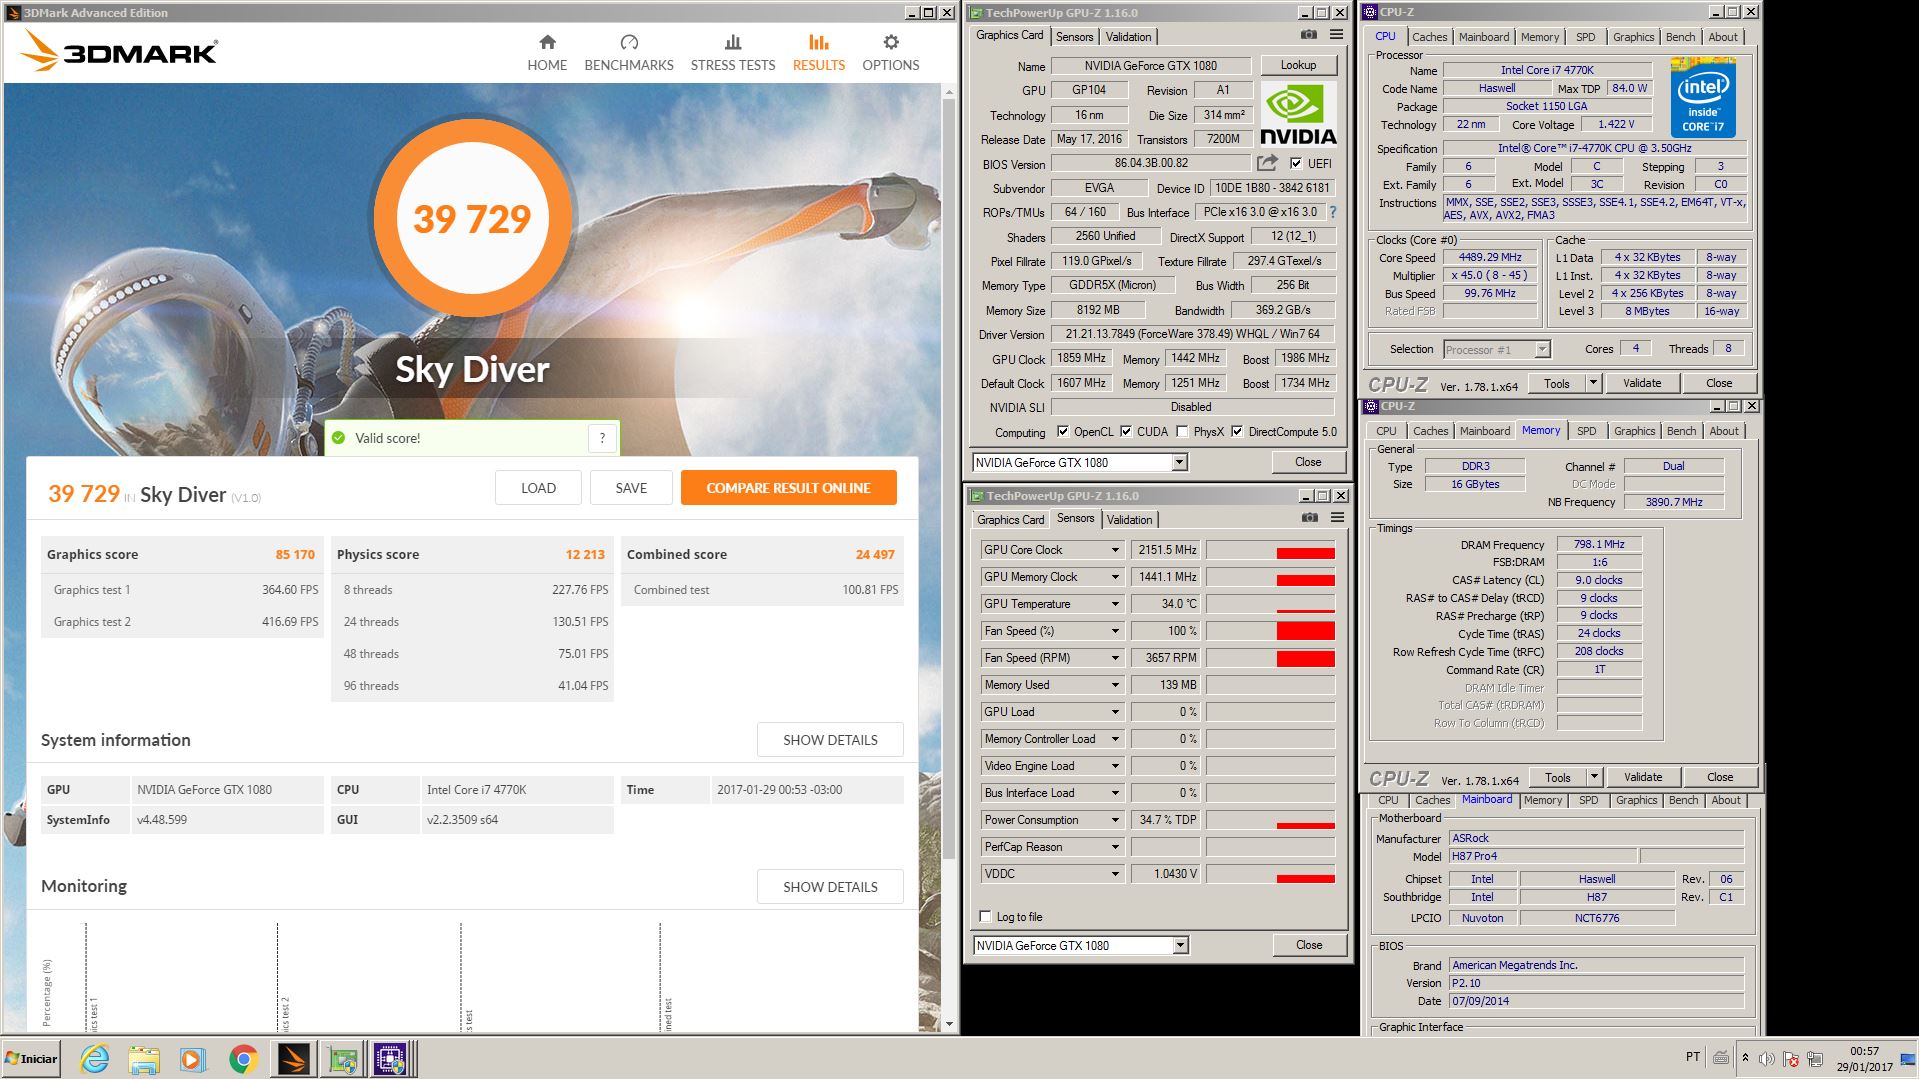This screenshot has width=1919, height=1079.
Task: Click the SAVE button in 3DMark
Action: 631,488
